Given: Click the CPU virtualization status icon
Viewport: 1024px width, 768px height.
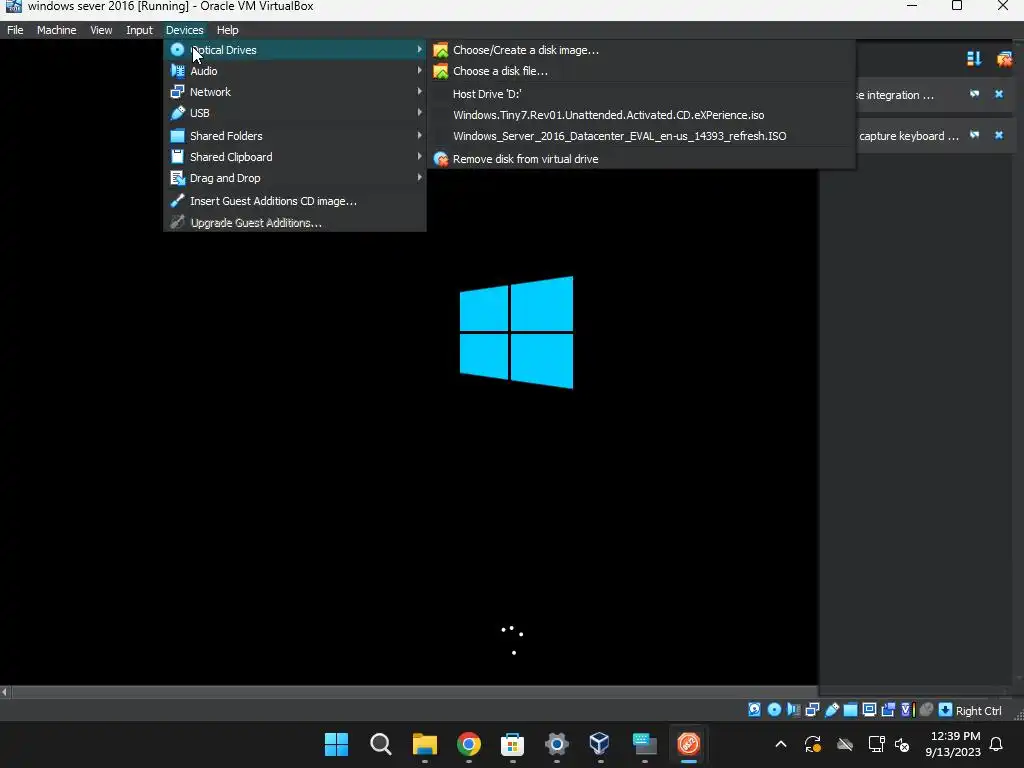Looking at the screenshot, I should (x=906, y=710).
